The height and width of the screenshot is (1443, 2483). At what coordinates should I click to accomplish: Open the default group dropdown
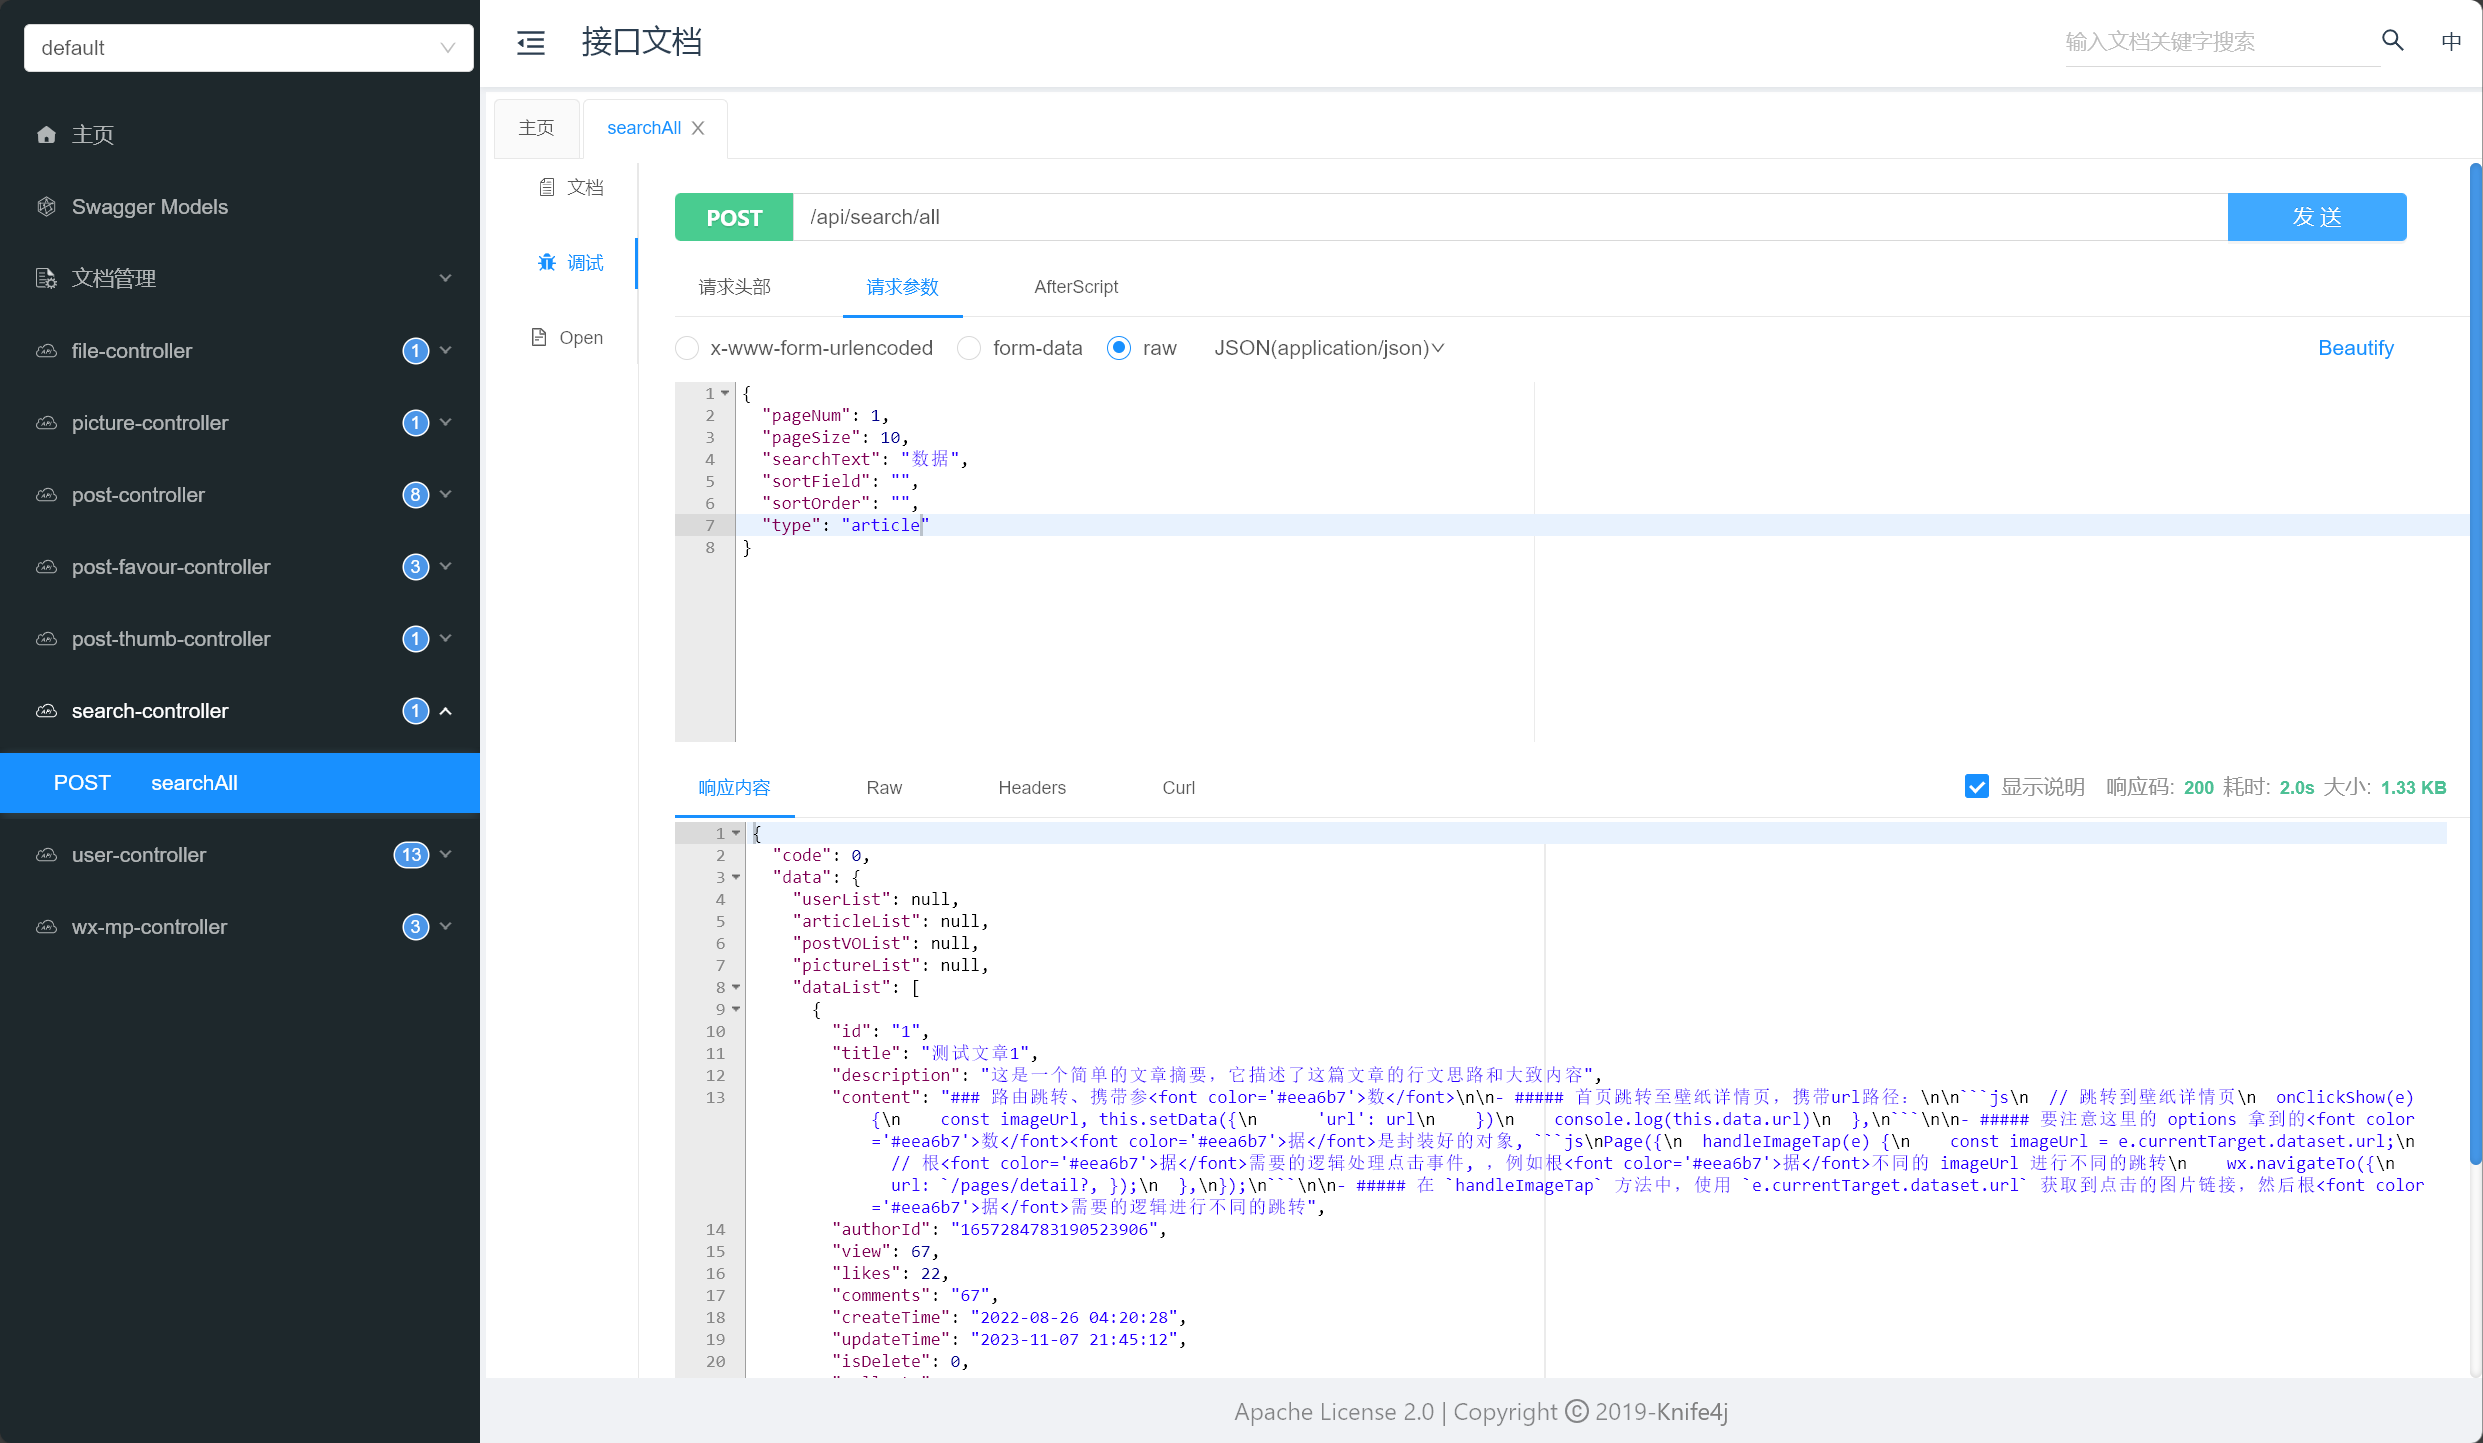tap(248, 48)
